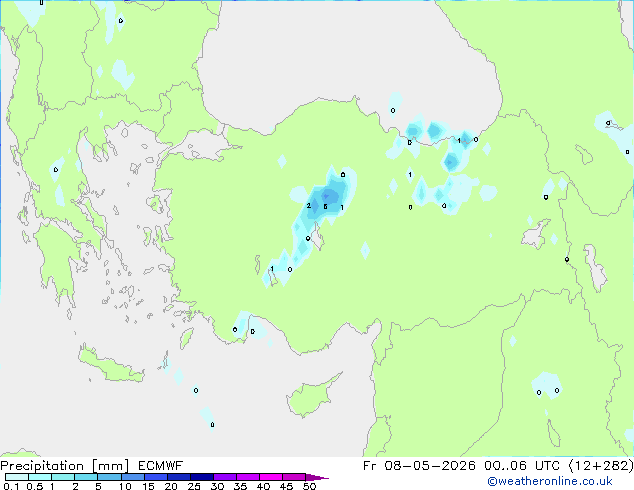Click the legend scale label '0.1'

point(10,486)
